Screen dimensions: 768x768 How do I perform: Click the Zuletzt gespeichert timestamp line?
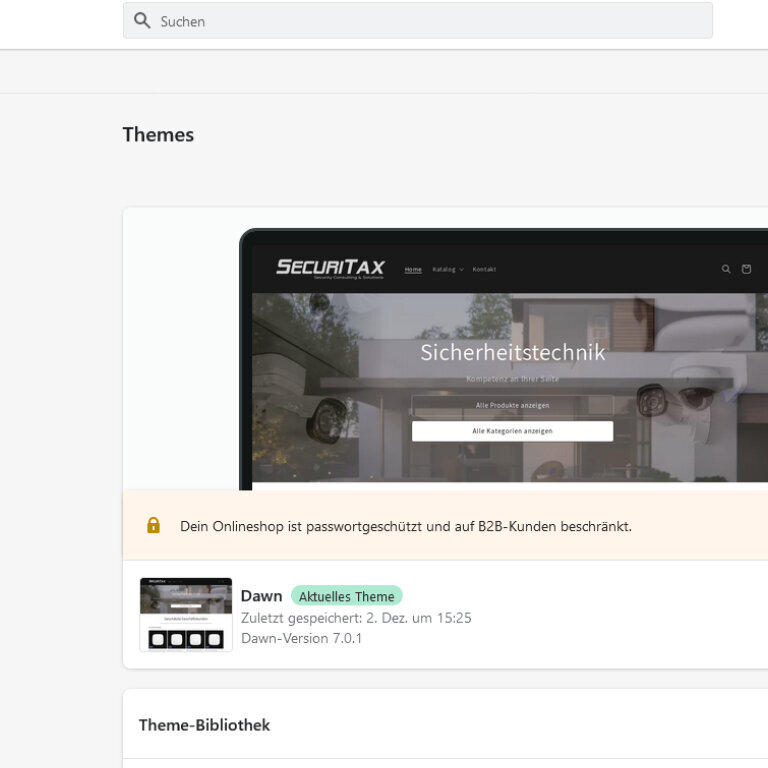point(355,618)
